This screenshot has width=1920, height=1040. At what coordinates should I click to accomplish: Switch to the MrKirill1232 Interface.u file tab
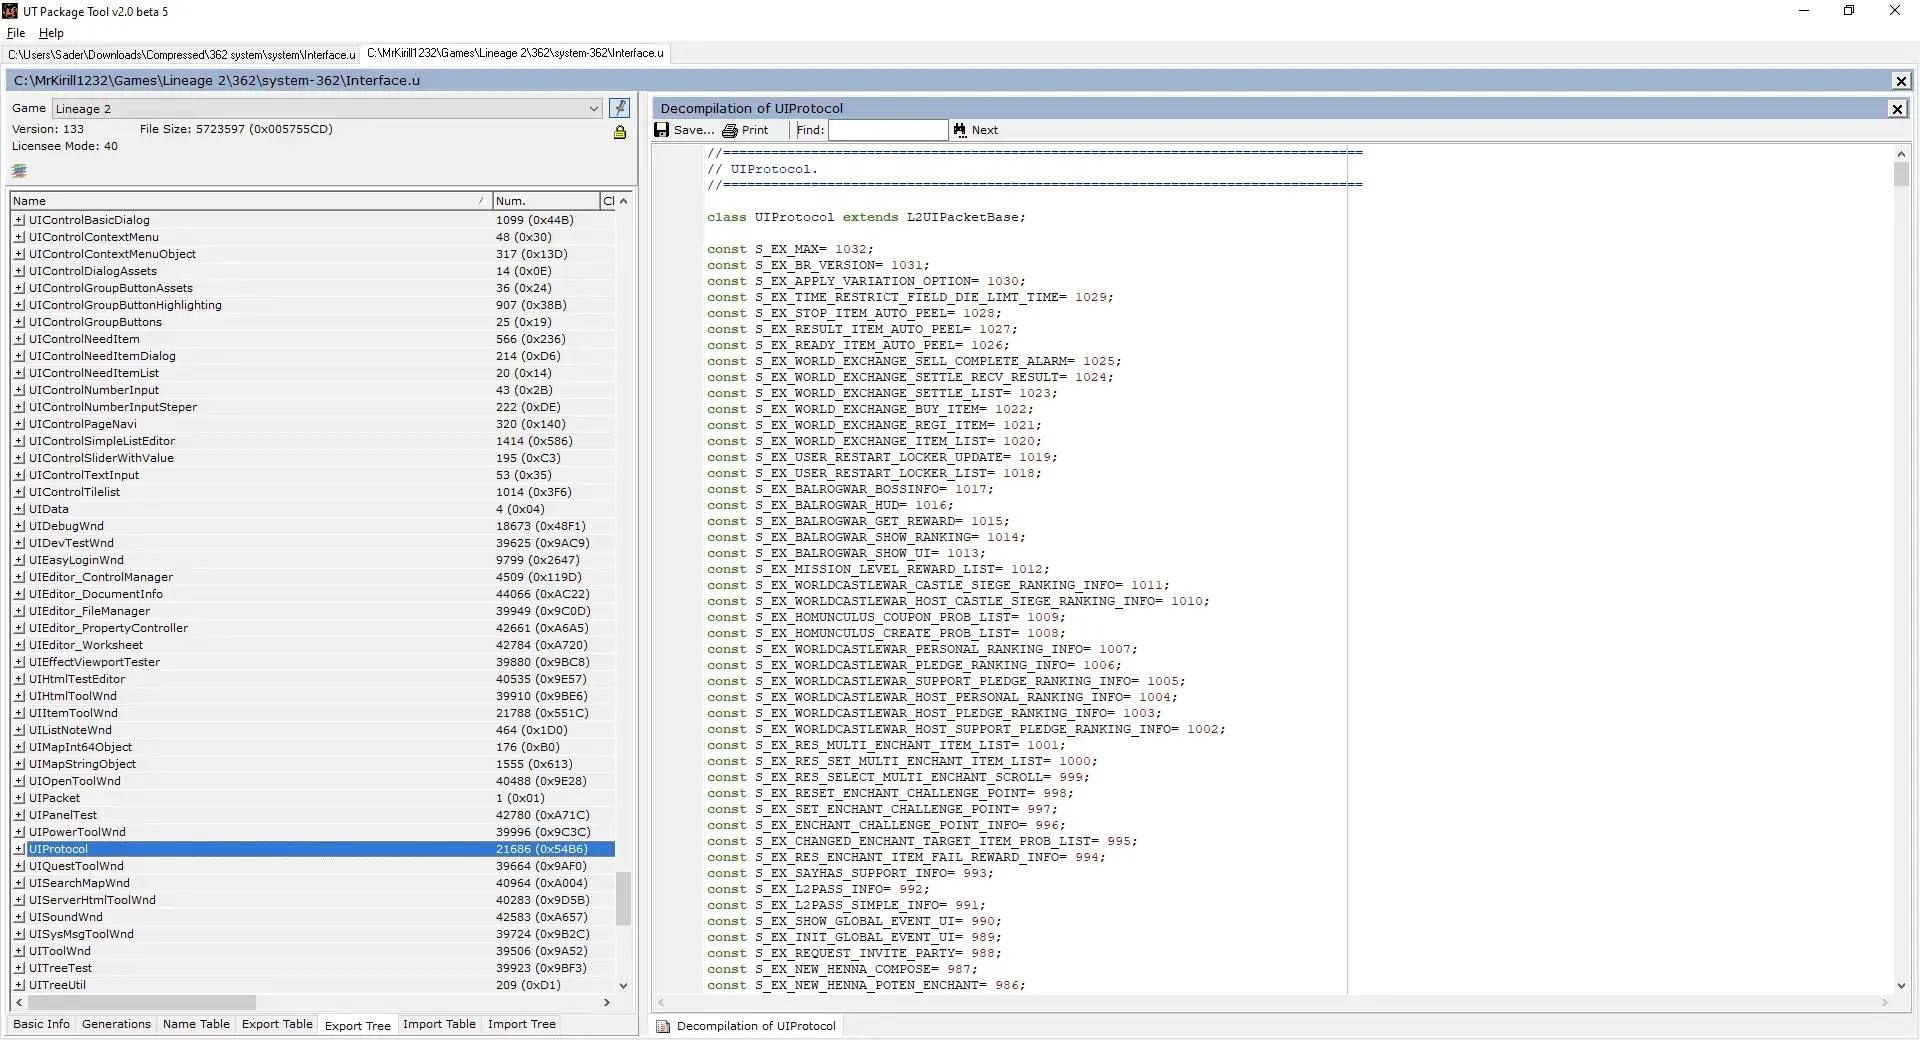pos(515,53)
